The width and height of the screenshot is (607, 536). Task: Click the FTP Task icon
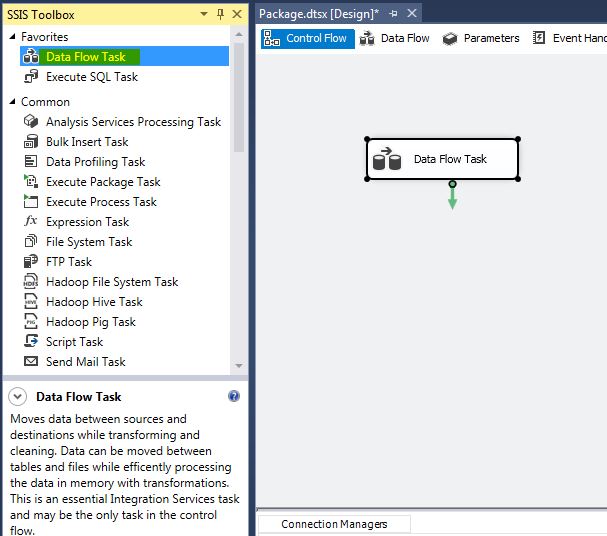[x=31, y=262]
